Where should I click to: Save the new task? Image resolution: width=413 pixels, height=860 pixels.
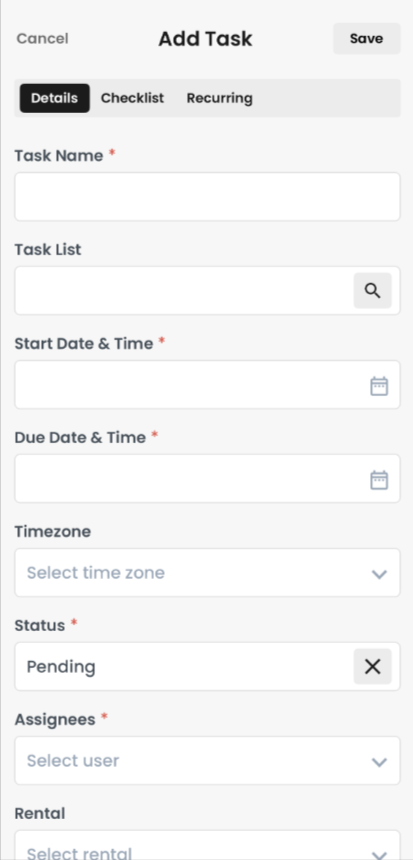[x=366, y=38]
